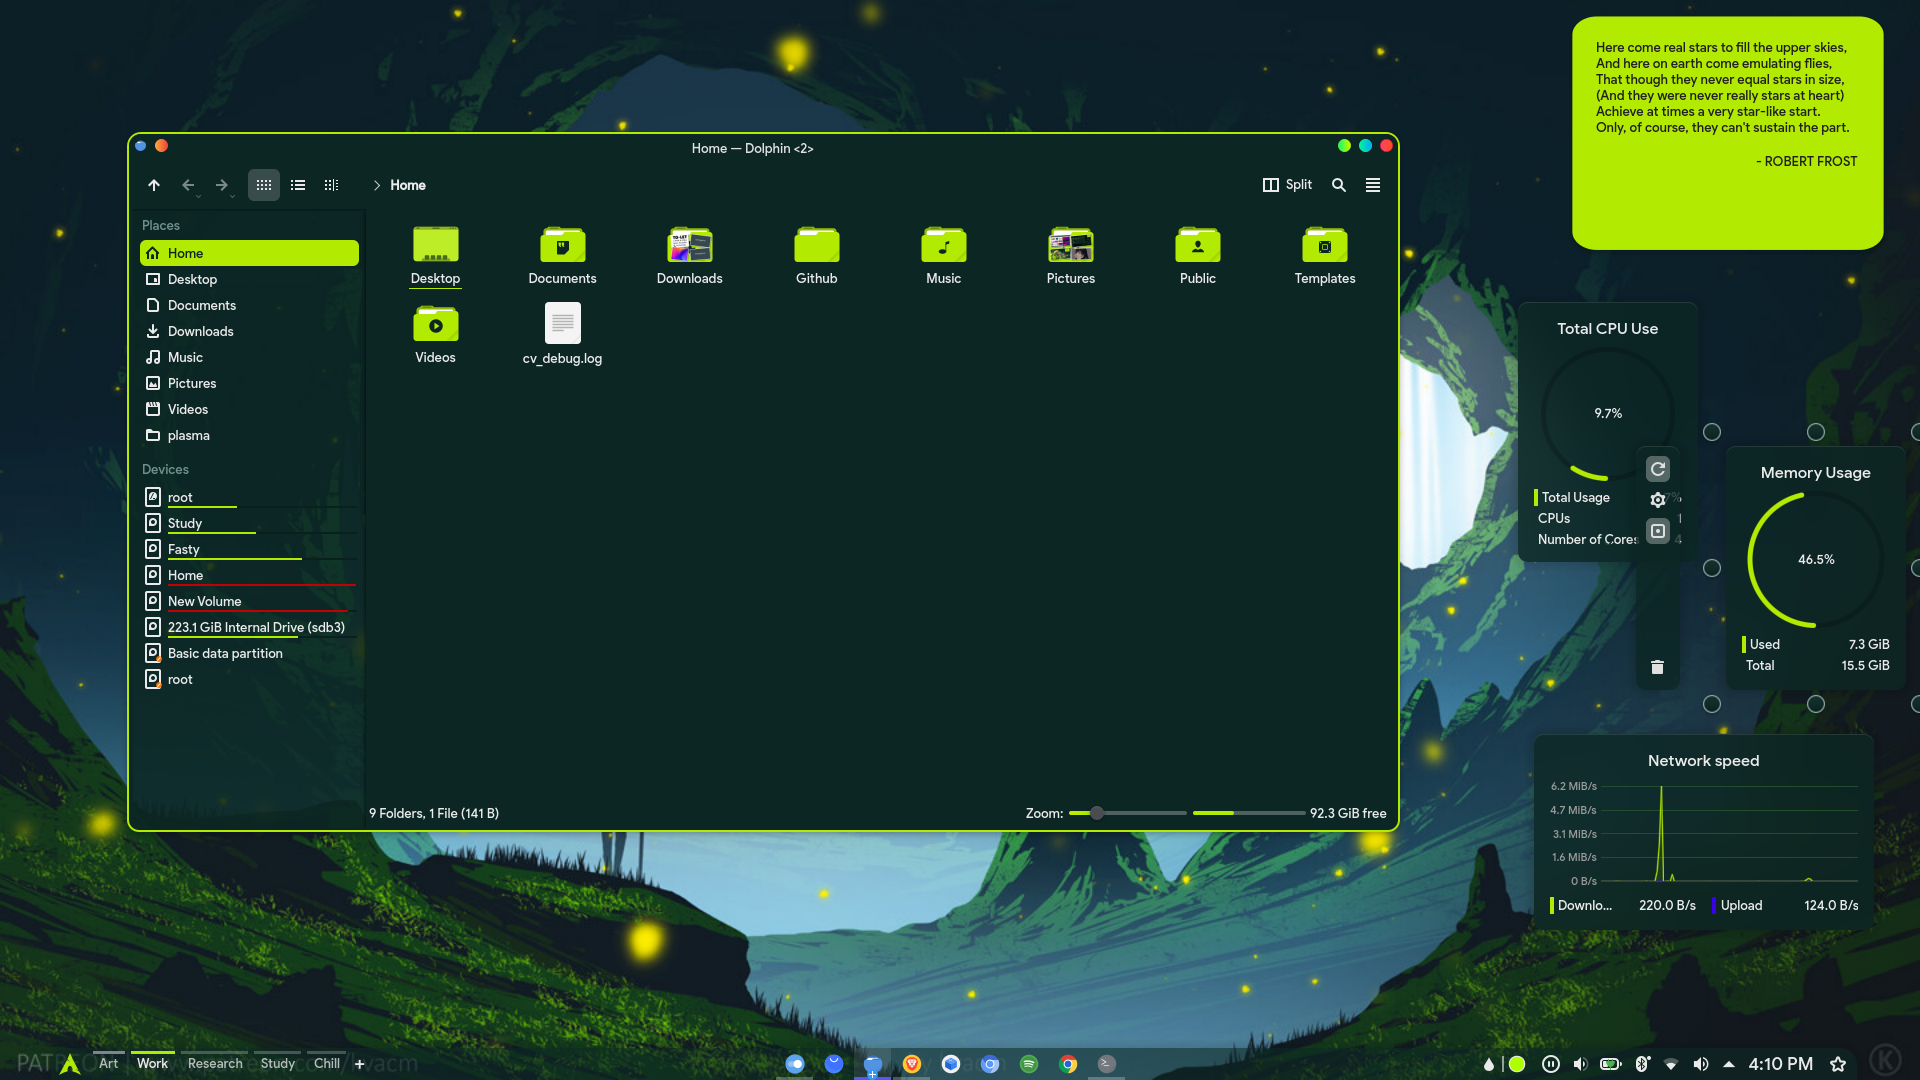This screenshot has height=1080, width=1920.
Task: Switch to Details view mode
Action: coord(332,185)
